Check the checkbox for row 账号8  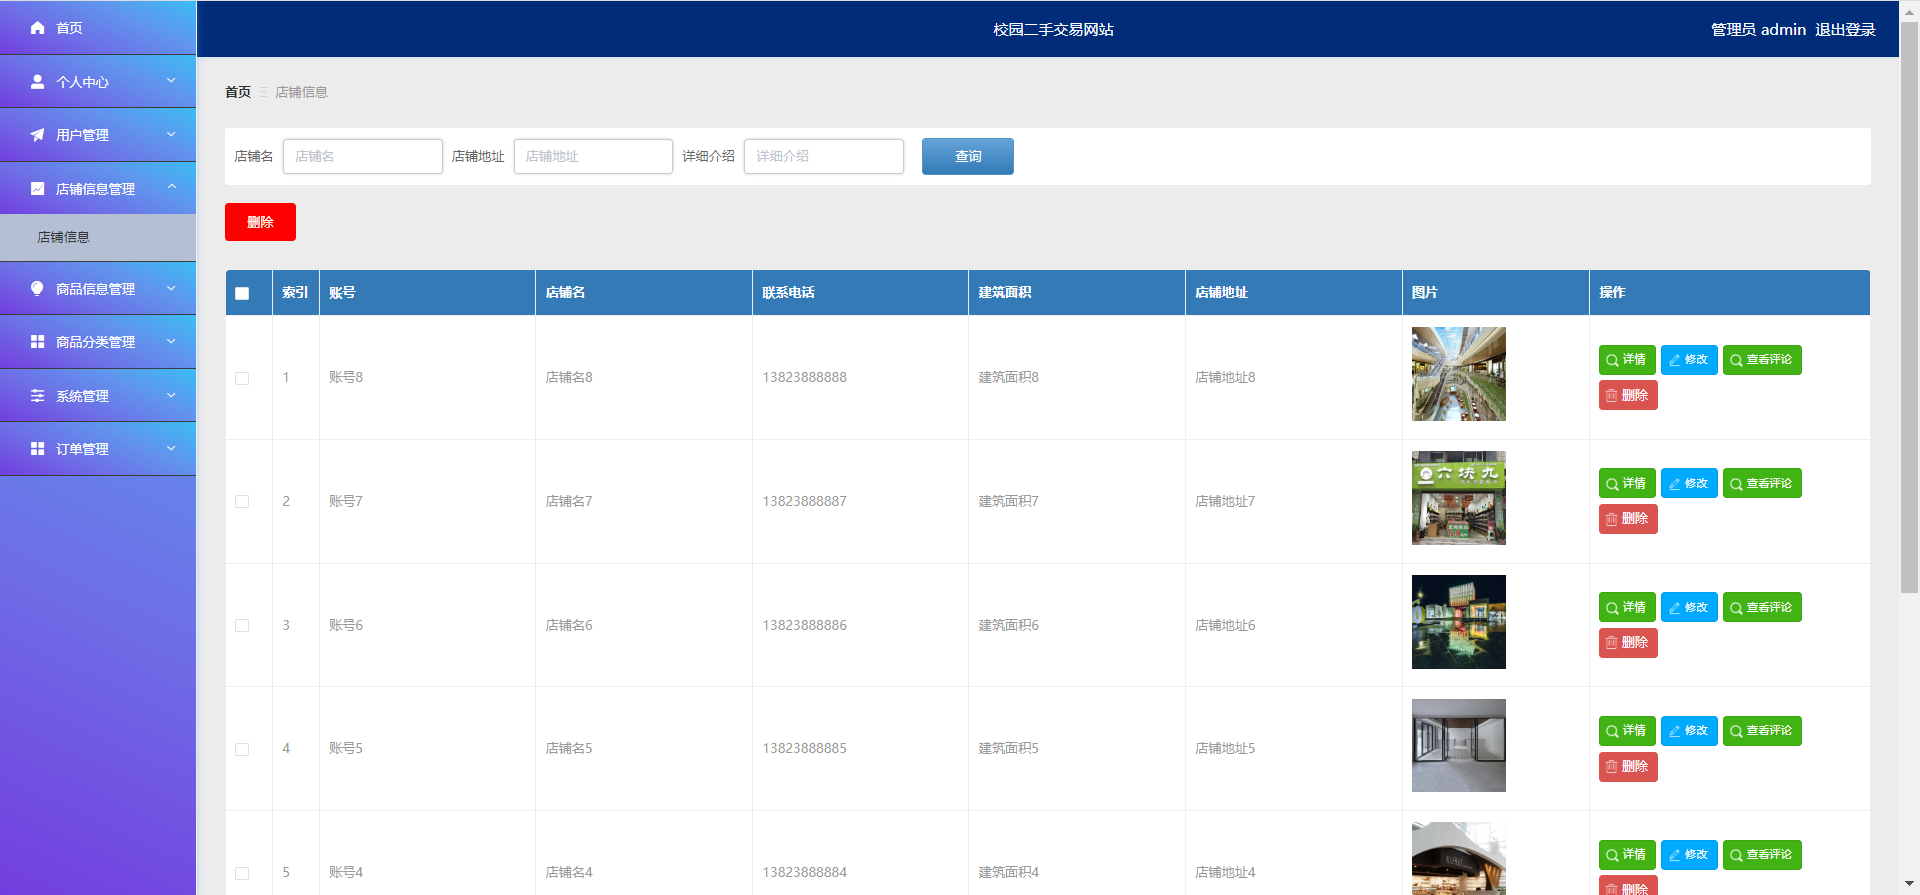point(242,378)
